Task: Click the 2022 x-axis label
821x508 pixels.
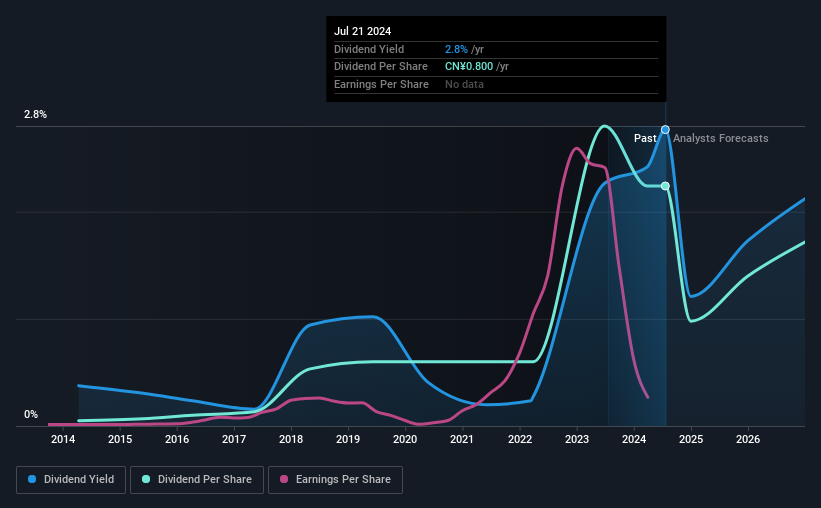Action: [x=520, y=439]
